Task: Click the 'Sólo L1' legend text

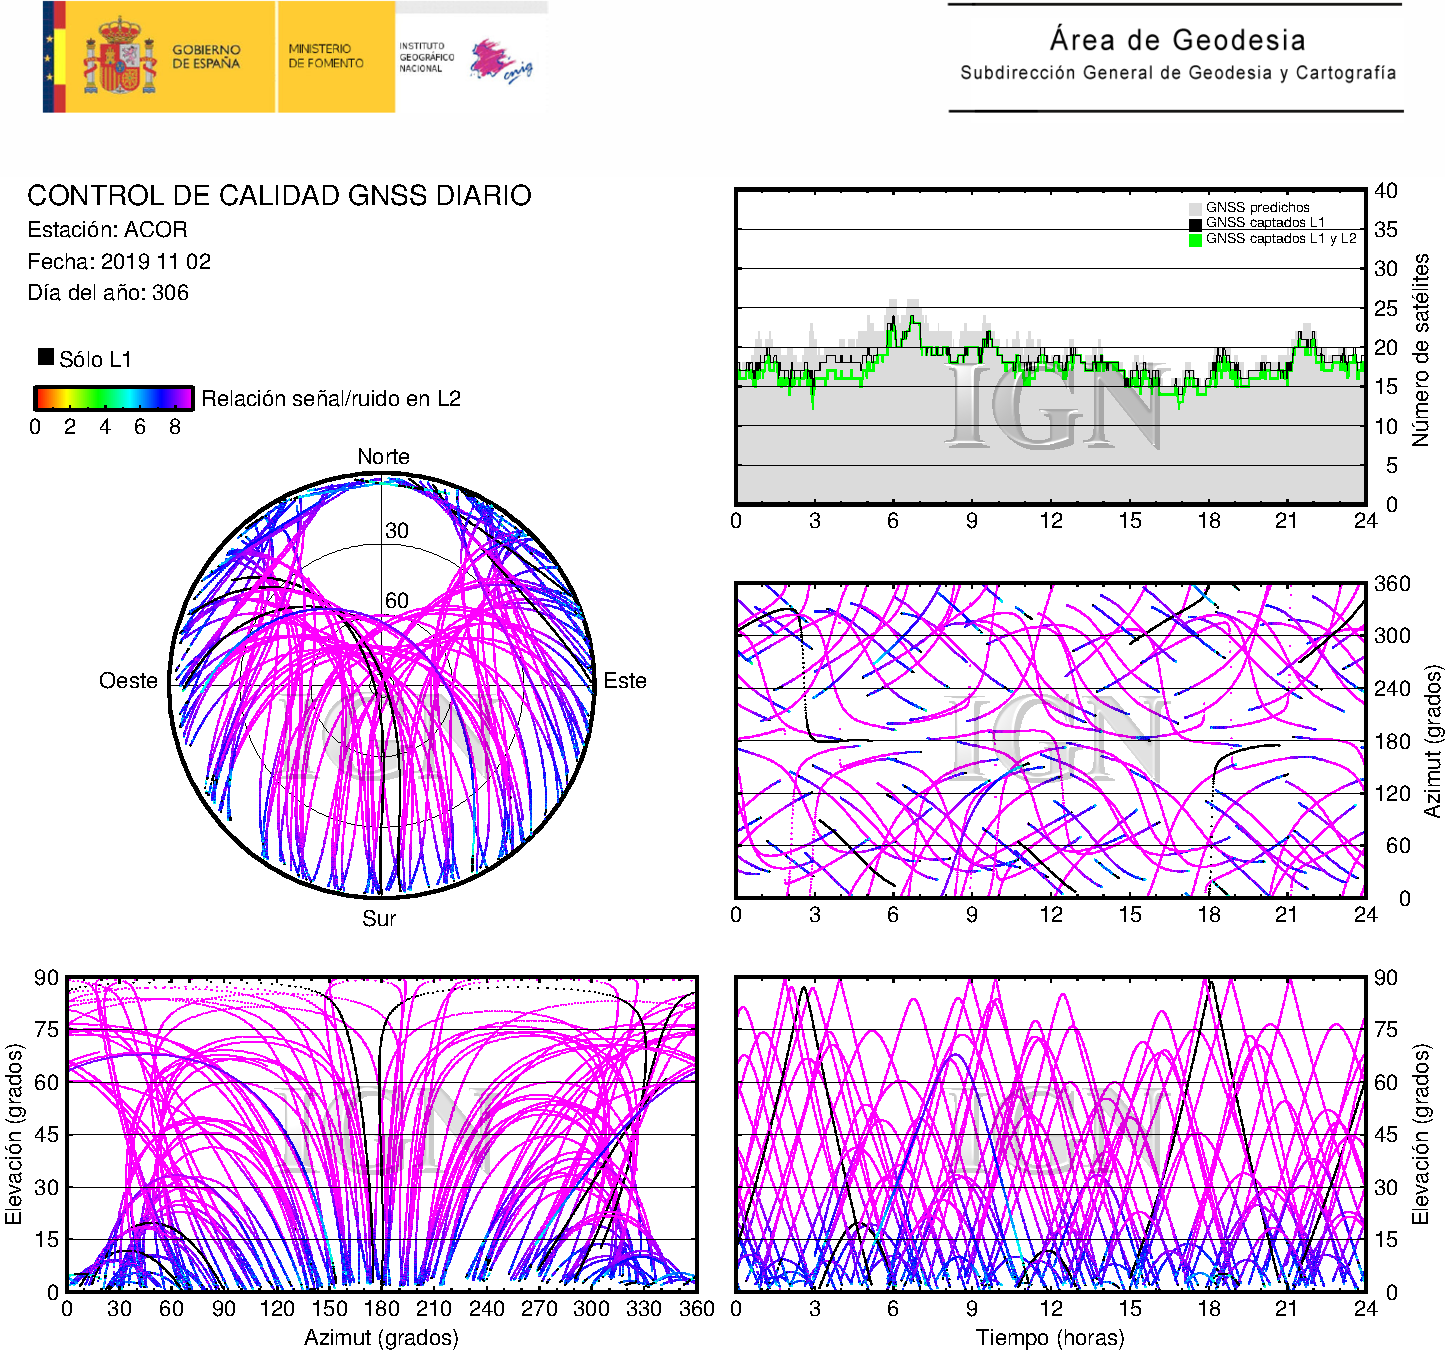Action: pos(95,359)
